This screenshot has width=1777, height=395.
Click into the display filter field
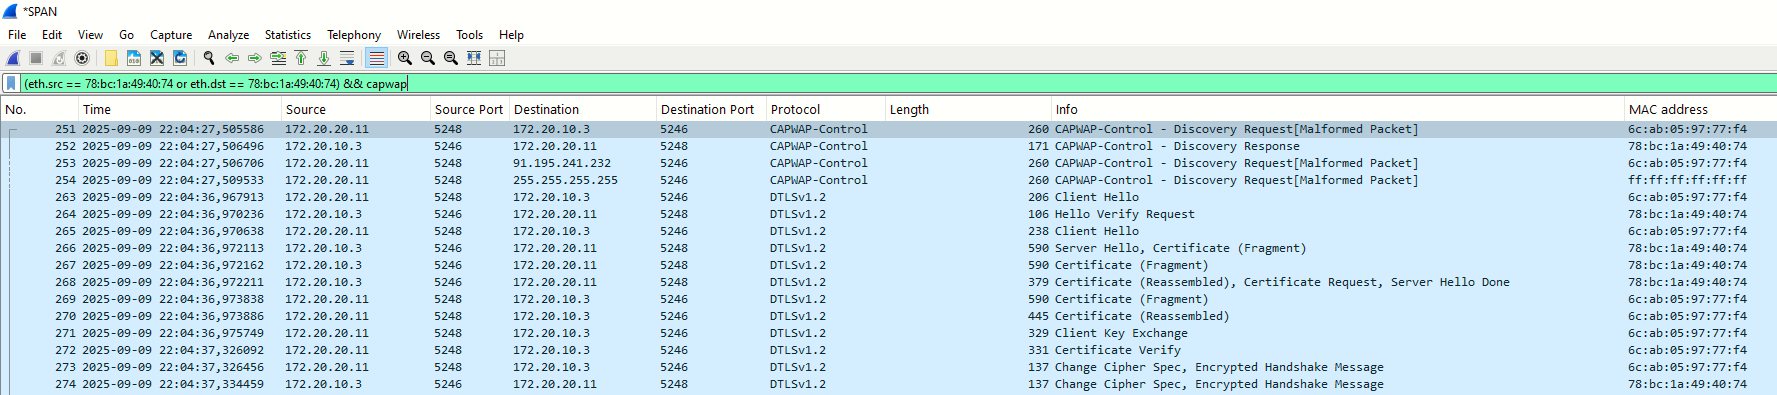898,84
